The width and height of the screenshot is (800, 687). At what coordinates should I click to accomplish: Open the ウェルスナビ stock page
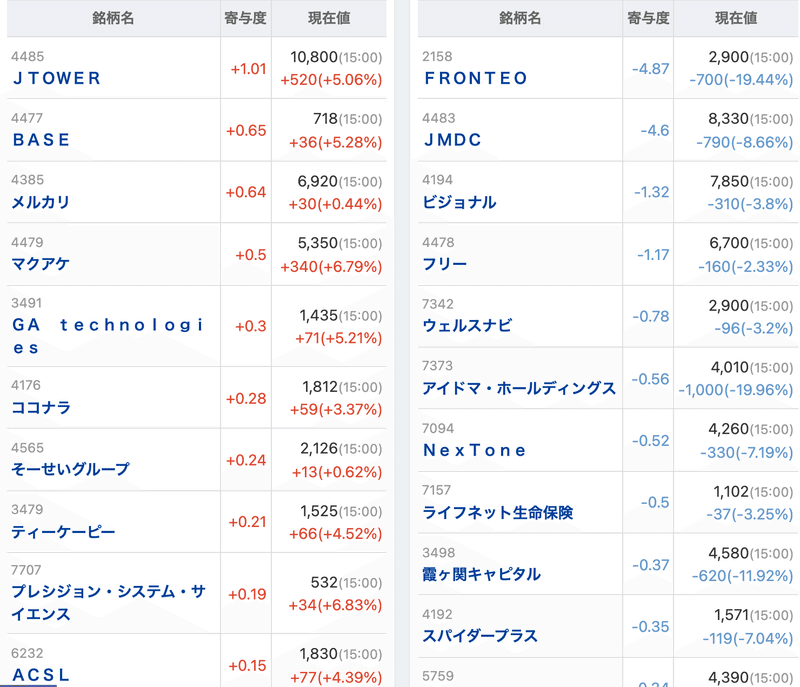pyautogui.click(x=467, y=326)
